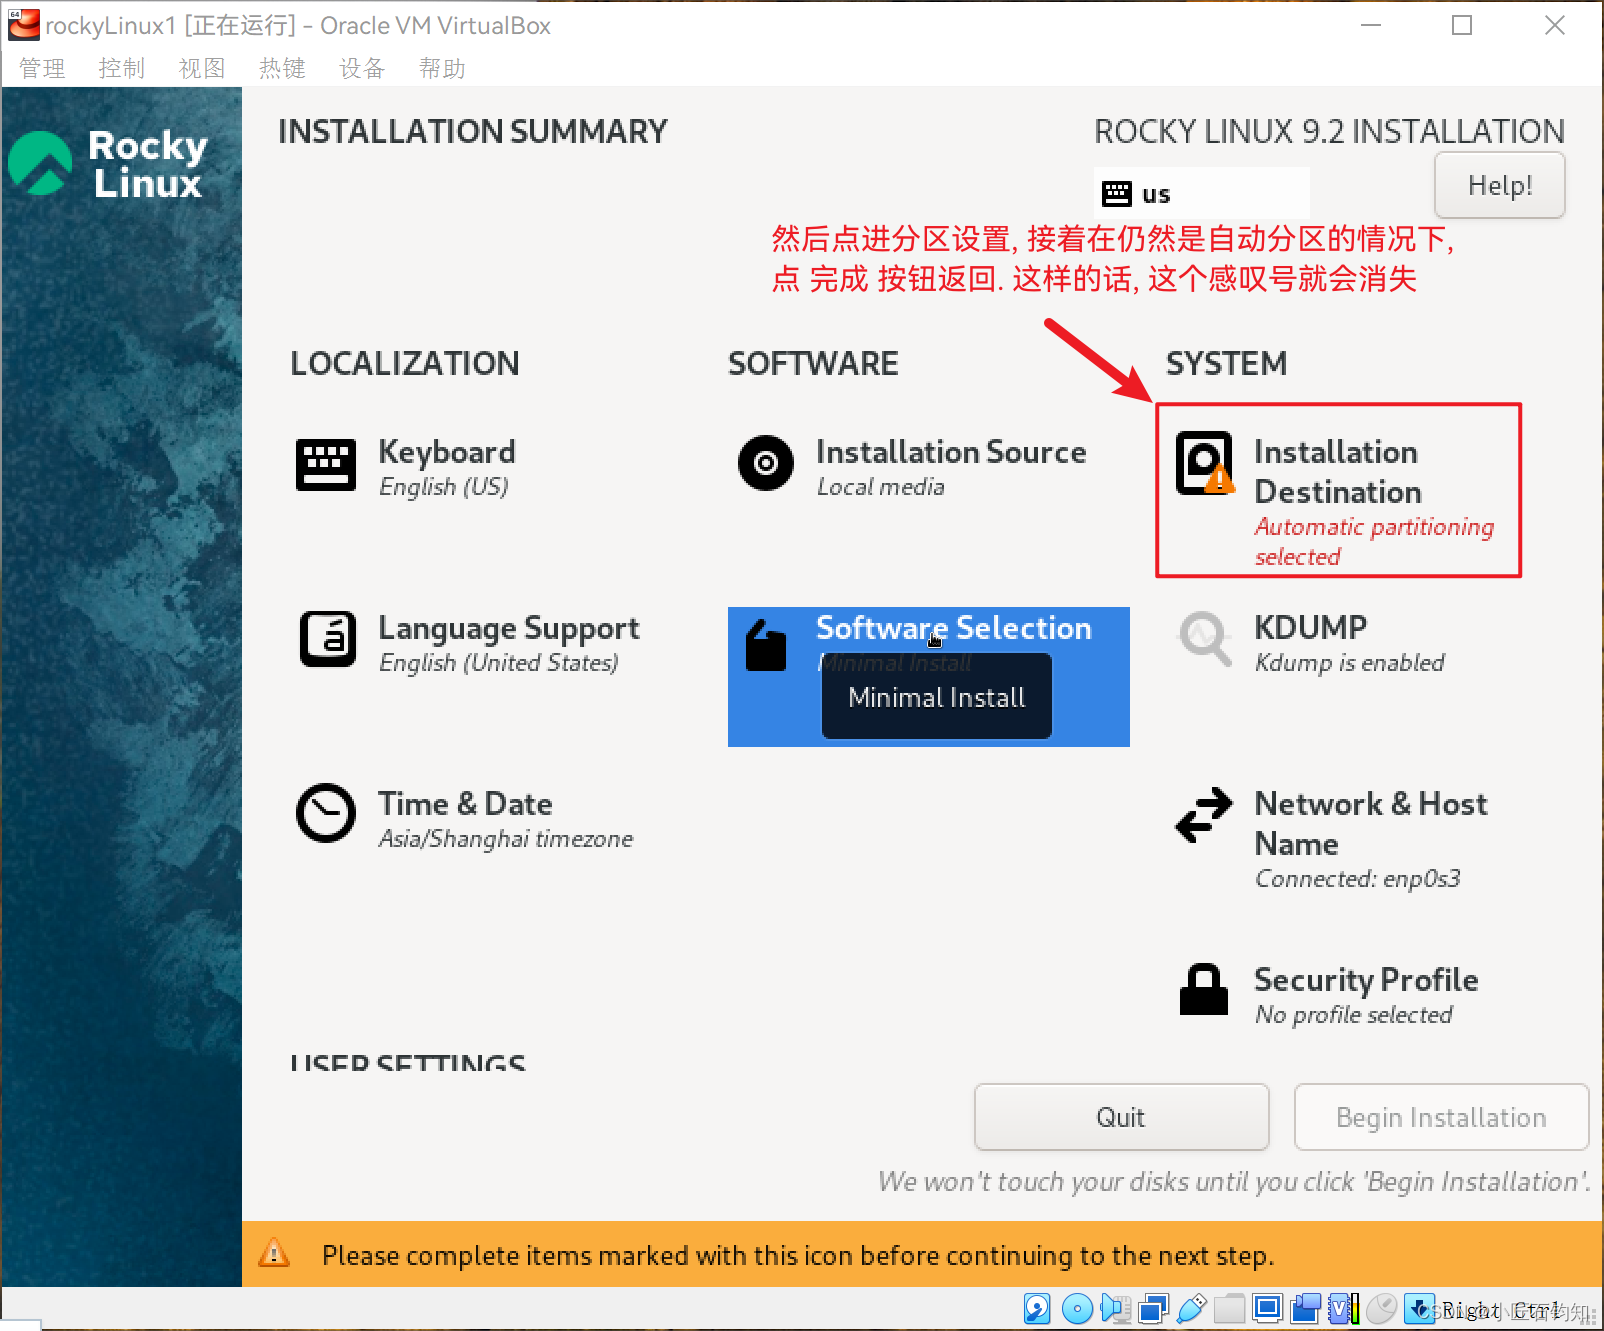Click the VirtualBox optical drive indicator
Viewport: 1604px width, 1331px height.
(1077, 1308)
